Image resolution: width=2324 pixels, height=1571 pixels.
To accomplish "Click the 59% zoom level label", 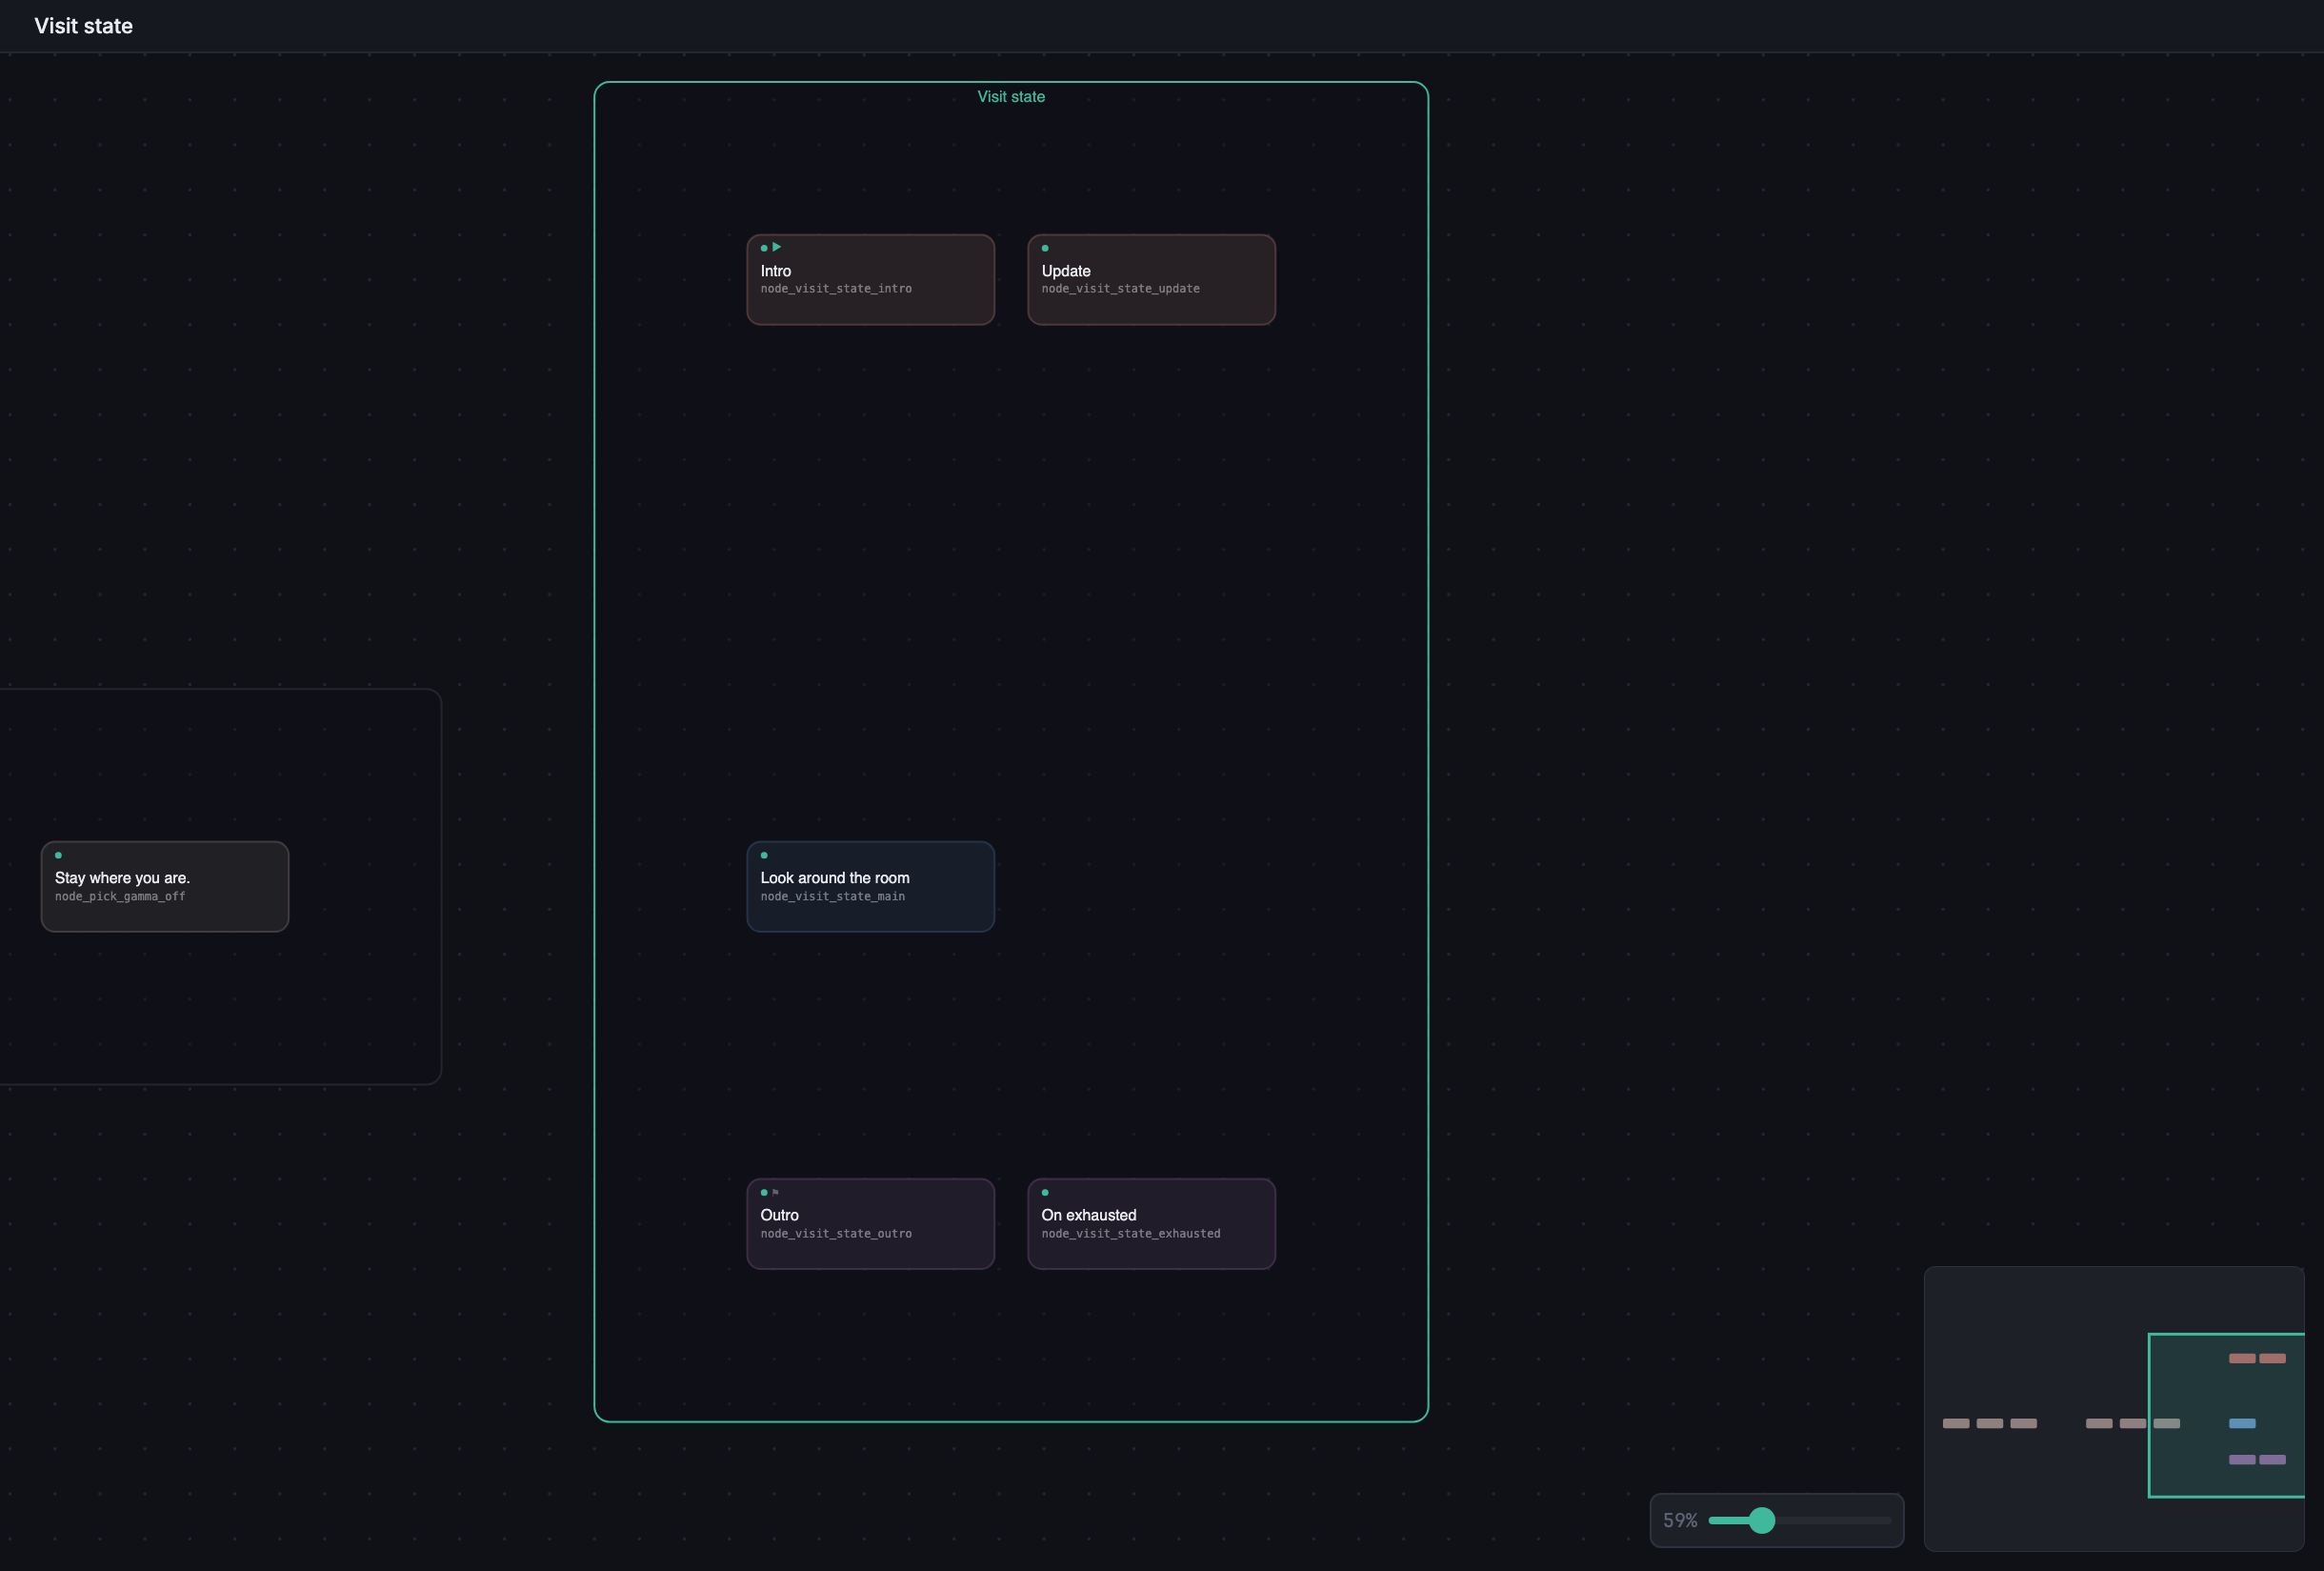I will click(x=1680, y=1520).
